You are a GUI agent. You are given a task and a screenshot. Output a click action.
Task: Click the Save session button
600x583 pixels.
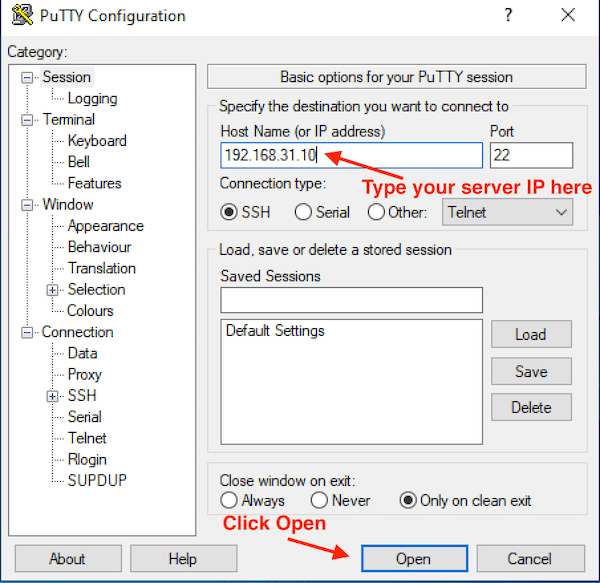(x=531, y=371)
